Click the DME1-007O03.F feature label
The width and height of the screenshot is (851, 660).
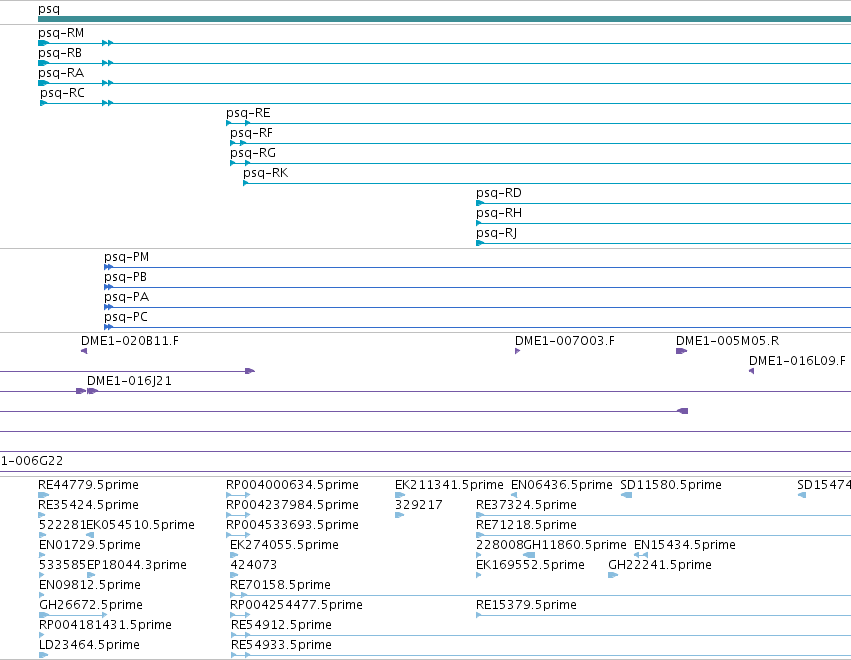(x=565, y=341)
